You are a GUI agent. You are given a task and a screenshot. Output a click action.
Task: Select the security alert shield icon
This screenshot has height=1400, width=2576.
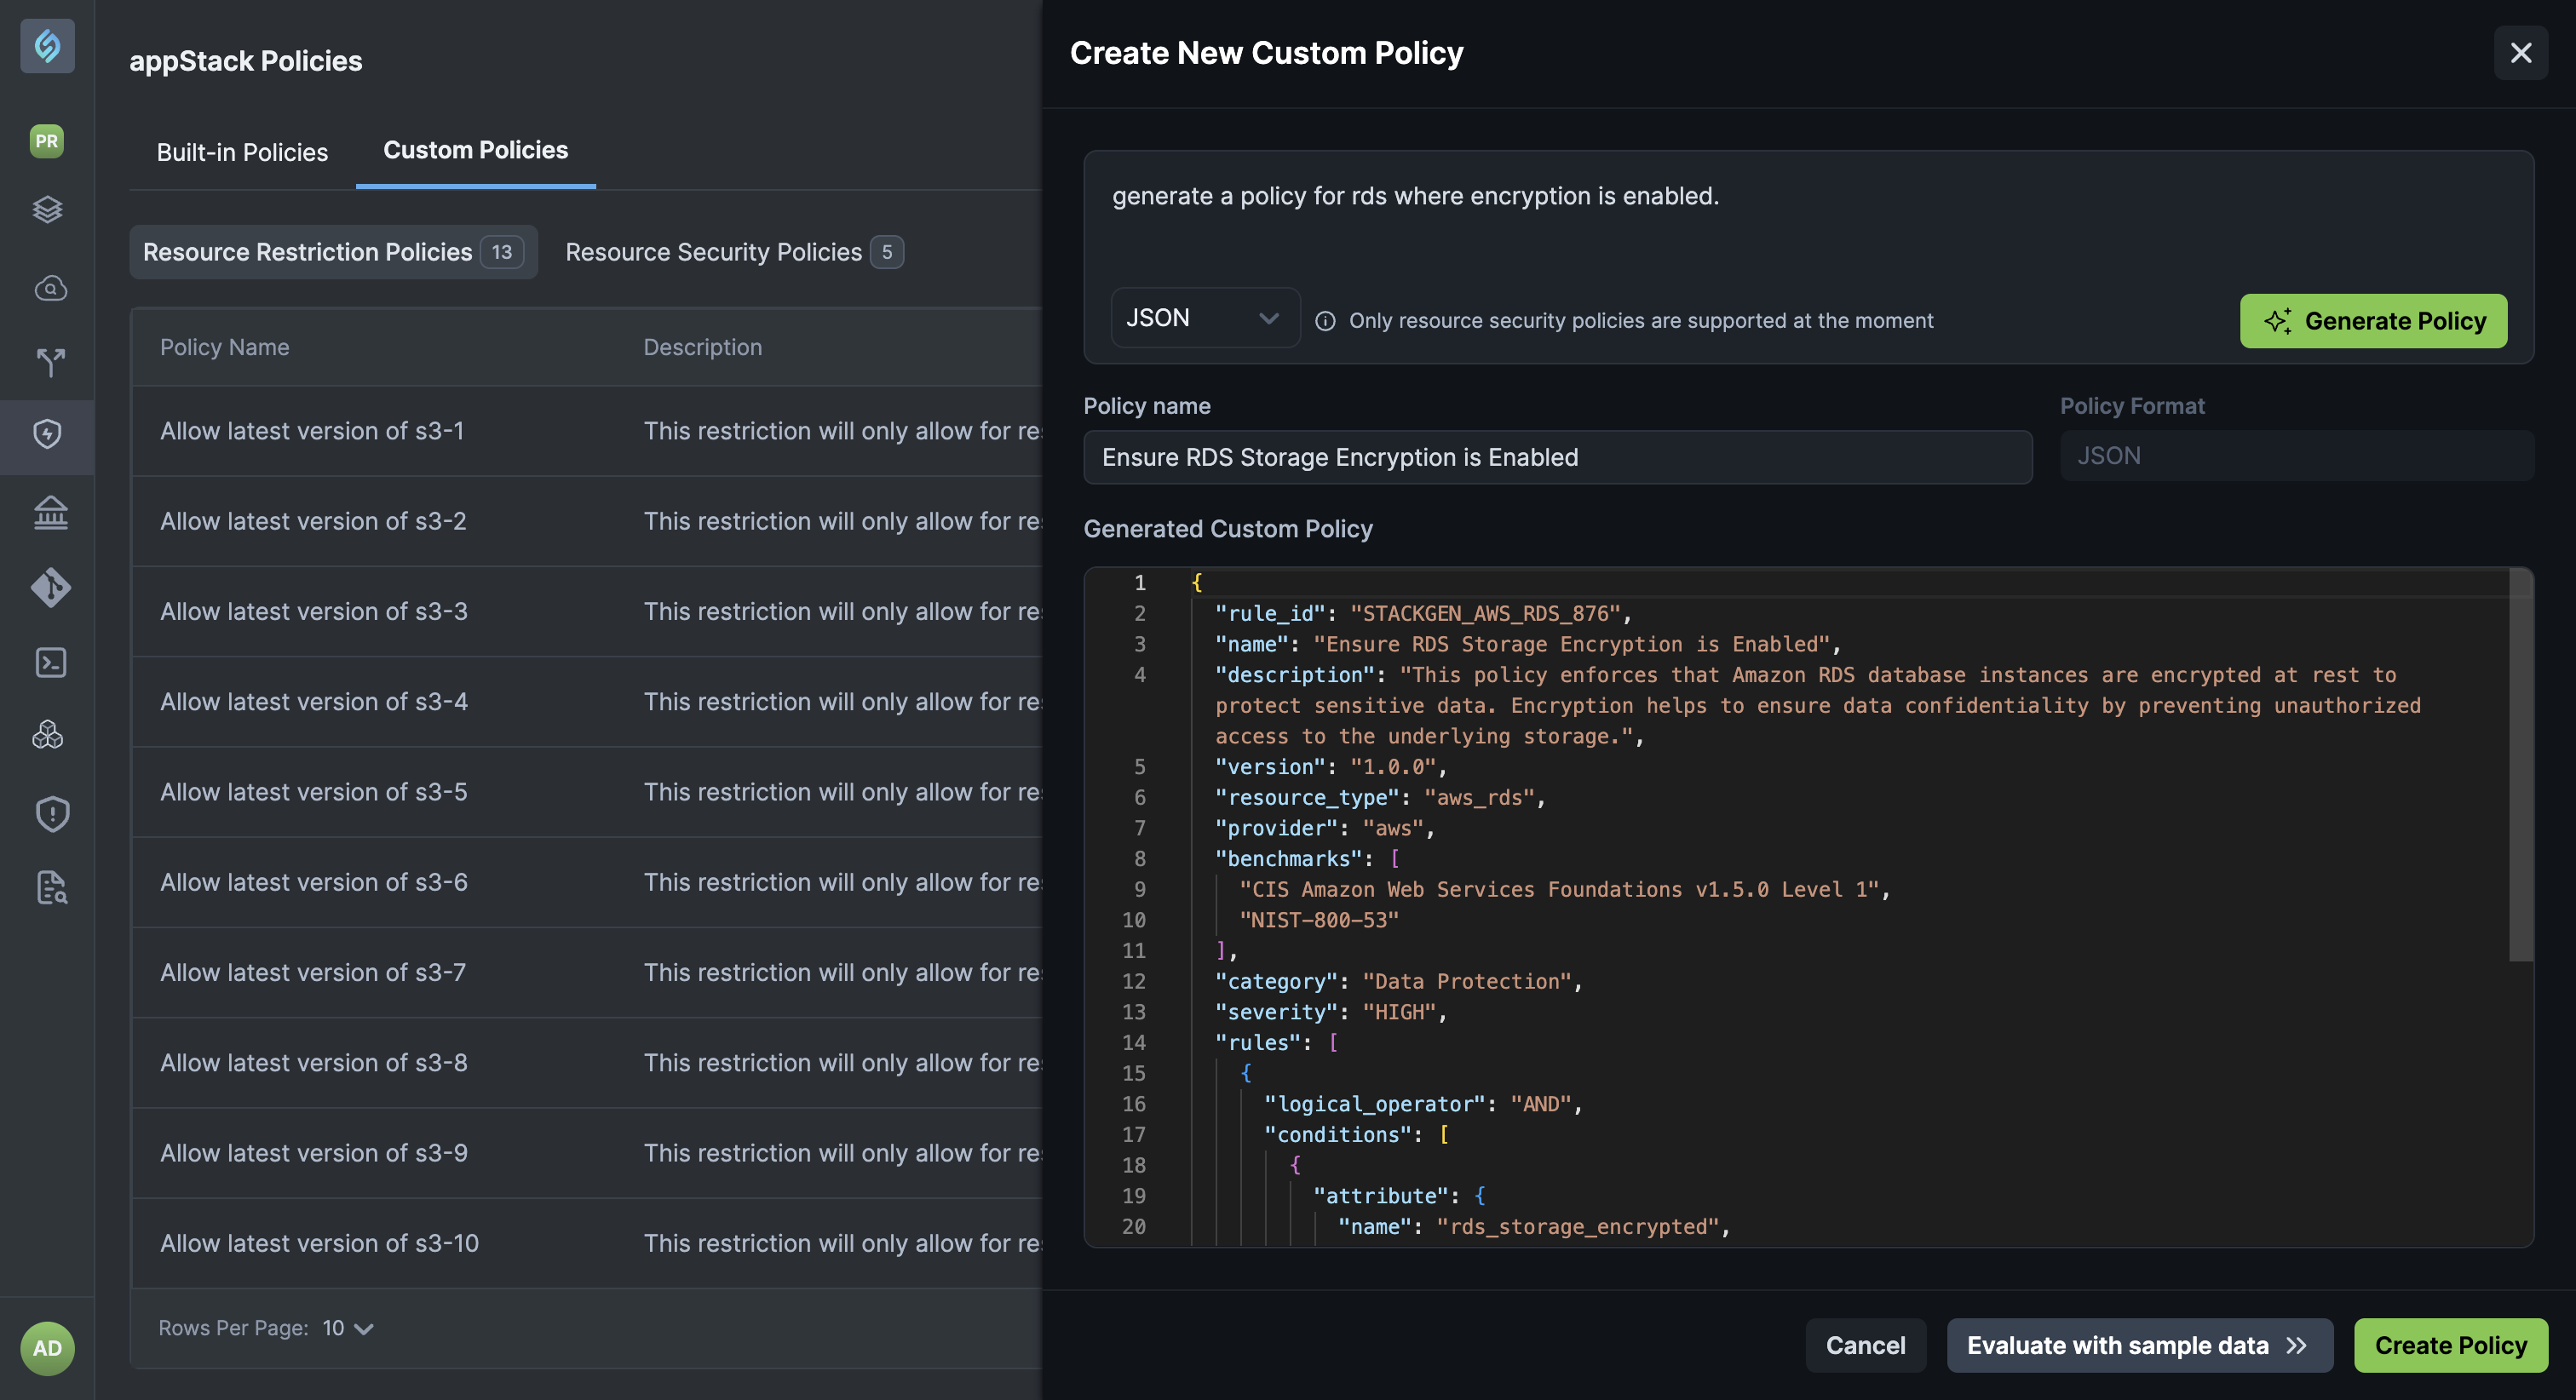[x=46, y=813]
